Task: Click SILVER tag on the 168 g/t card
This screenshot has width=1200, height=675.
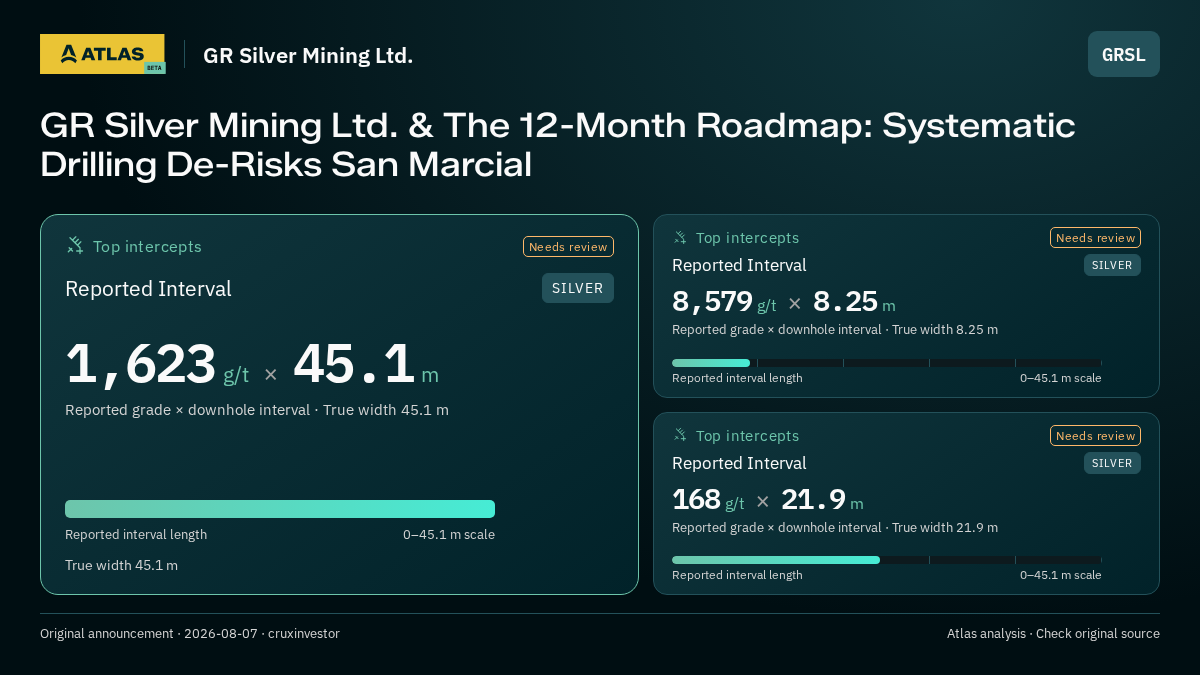Action: [x=1112, y=463]
